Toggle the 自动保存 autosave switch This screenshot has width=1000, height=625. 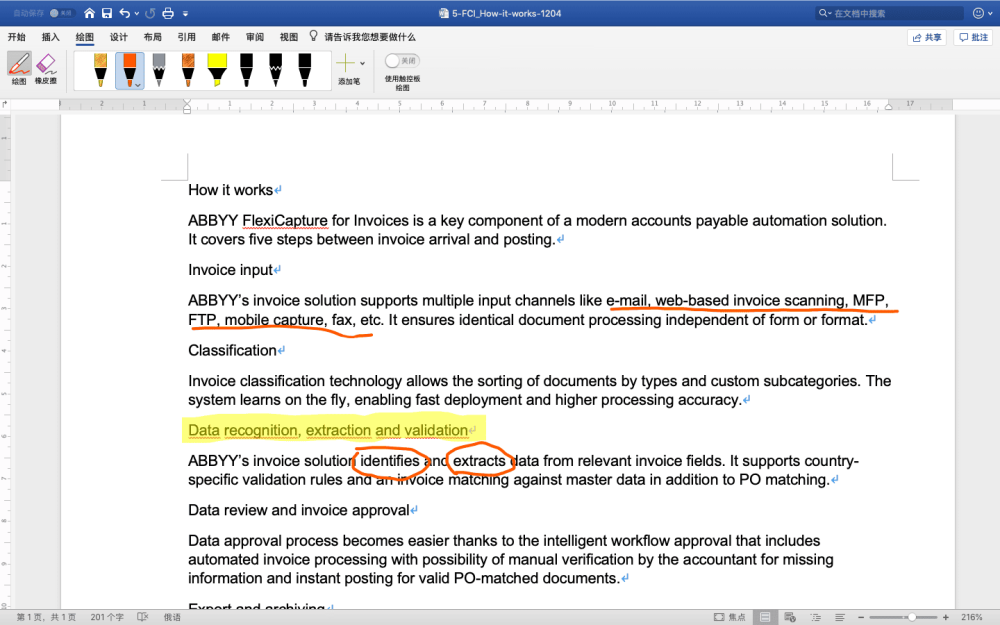point(61,13)
